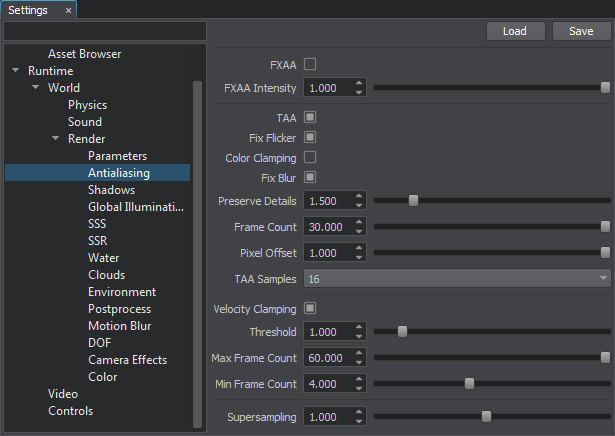Increase Frame Count using up arrow
615x436 pixels.
point(359,222)
